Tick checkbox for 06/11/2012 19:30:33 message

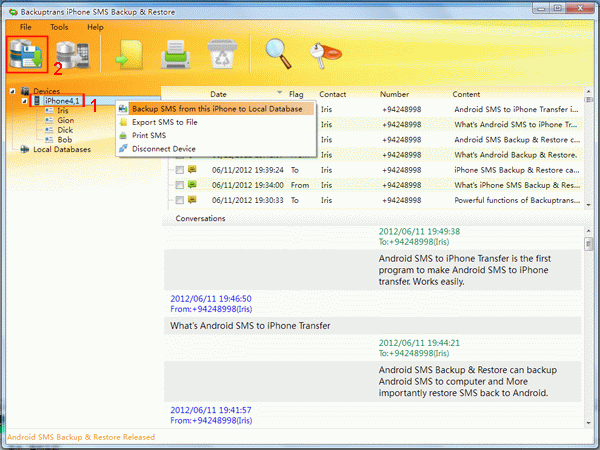click(179, 200)
